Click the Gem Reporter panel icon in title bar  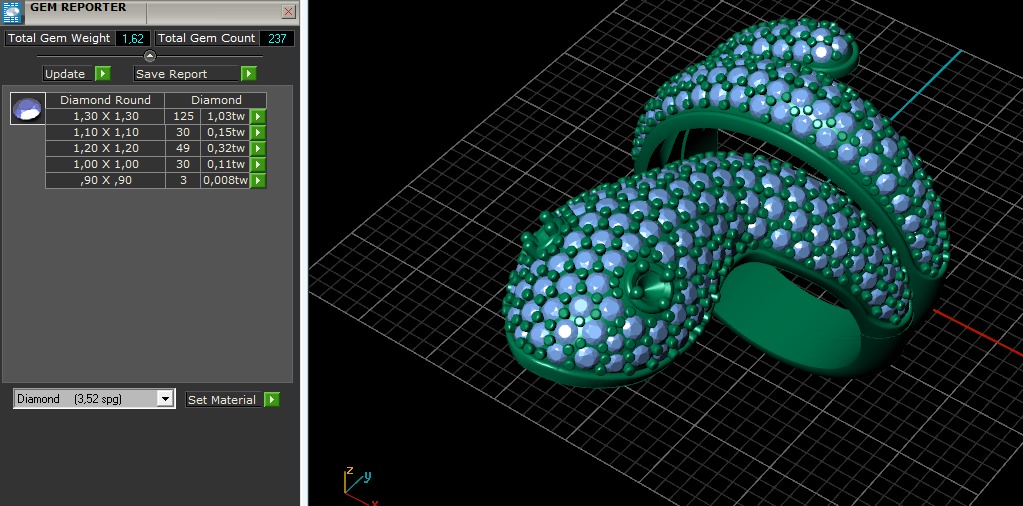coord(12,12)
